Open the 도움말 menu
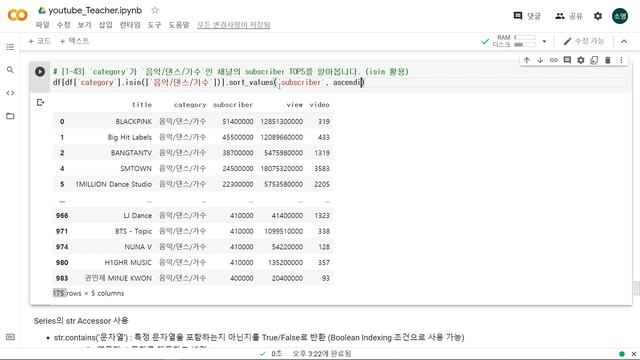Image resolution: width=640 pixels, height=360 pixels. (179, 25)
